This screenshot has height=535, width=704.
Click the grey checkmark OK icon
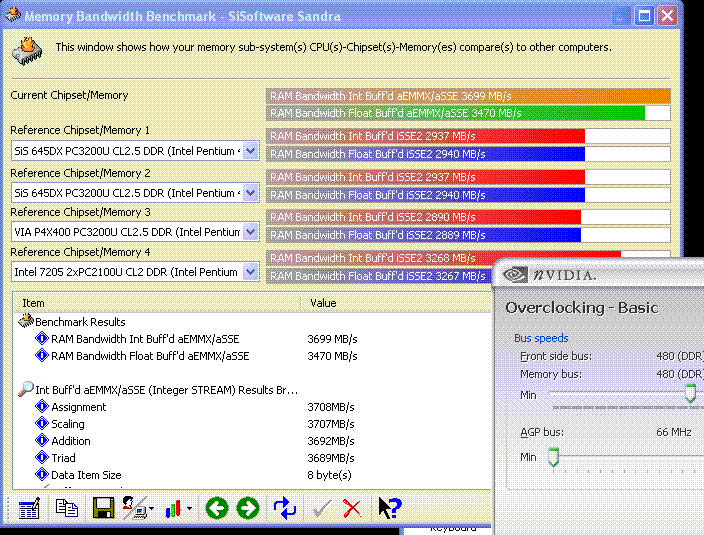coord(321,508)
